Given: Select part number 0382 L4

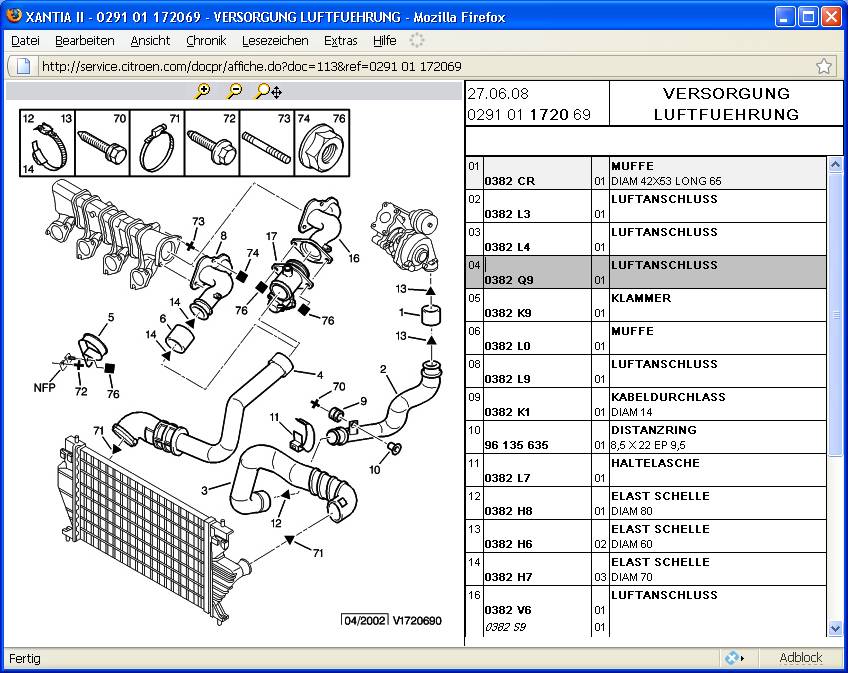Looking at the screenshot, I should pos(507,247).
